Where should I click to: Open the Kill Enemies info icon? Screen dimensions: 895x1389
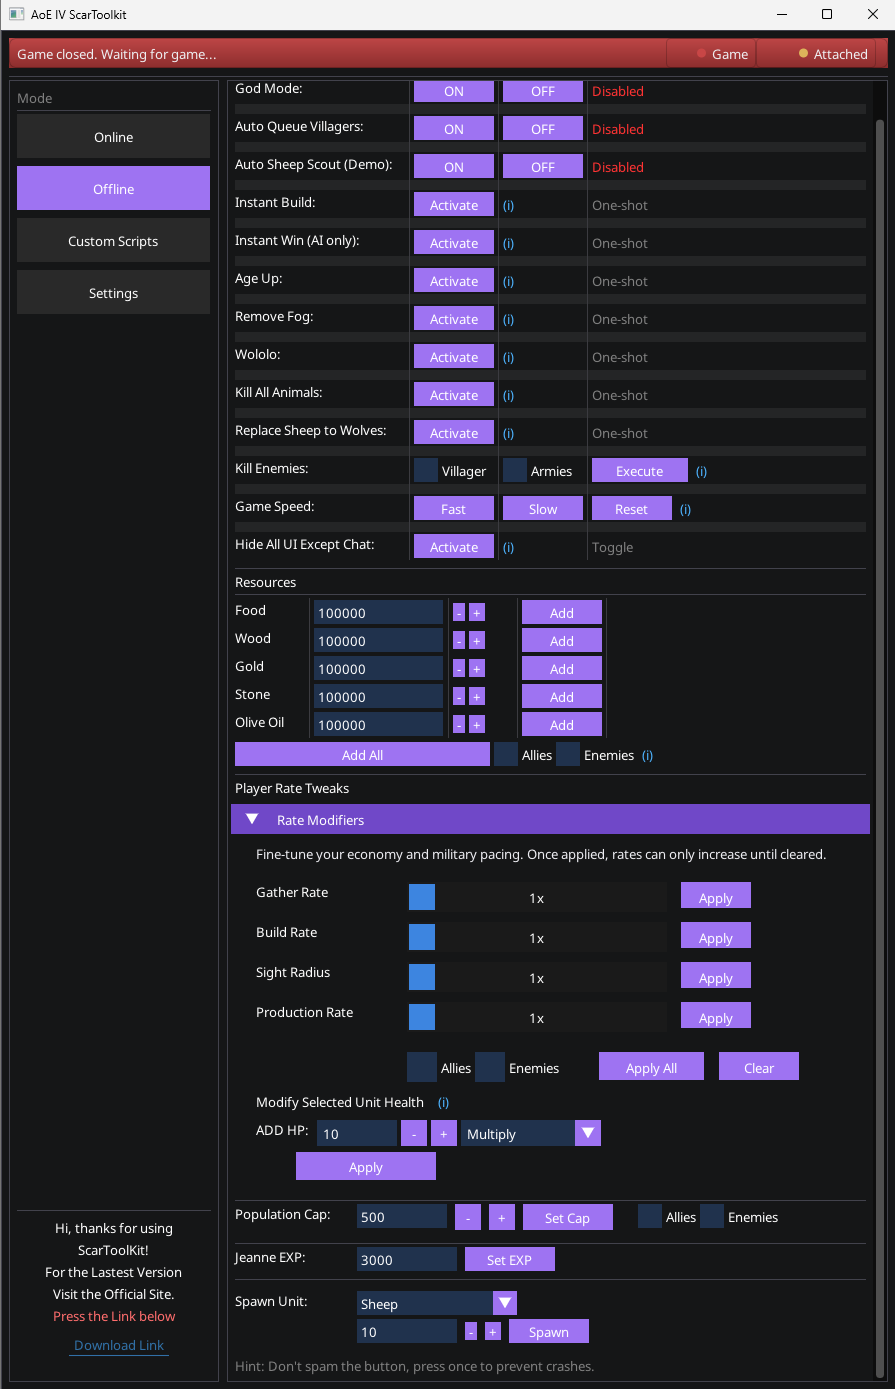(x=701, y=471)
